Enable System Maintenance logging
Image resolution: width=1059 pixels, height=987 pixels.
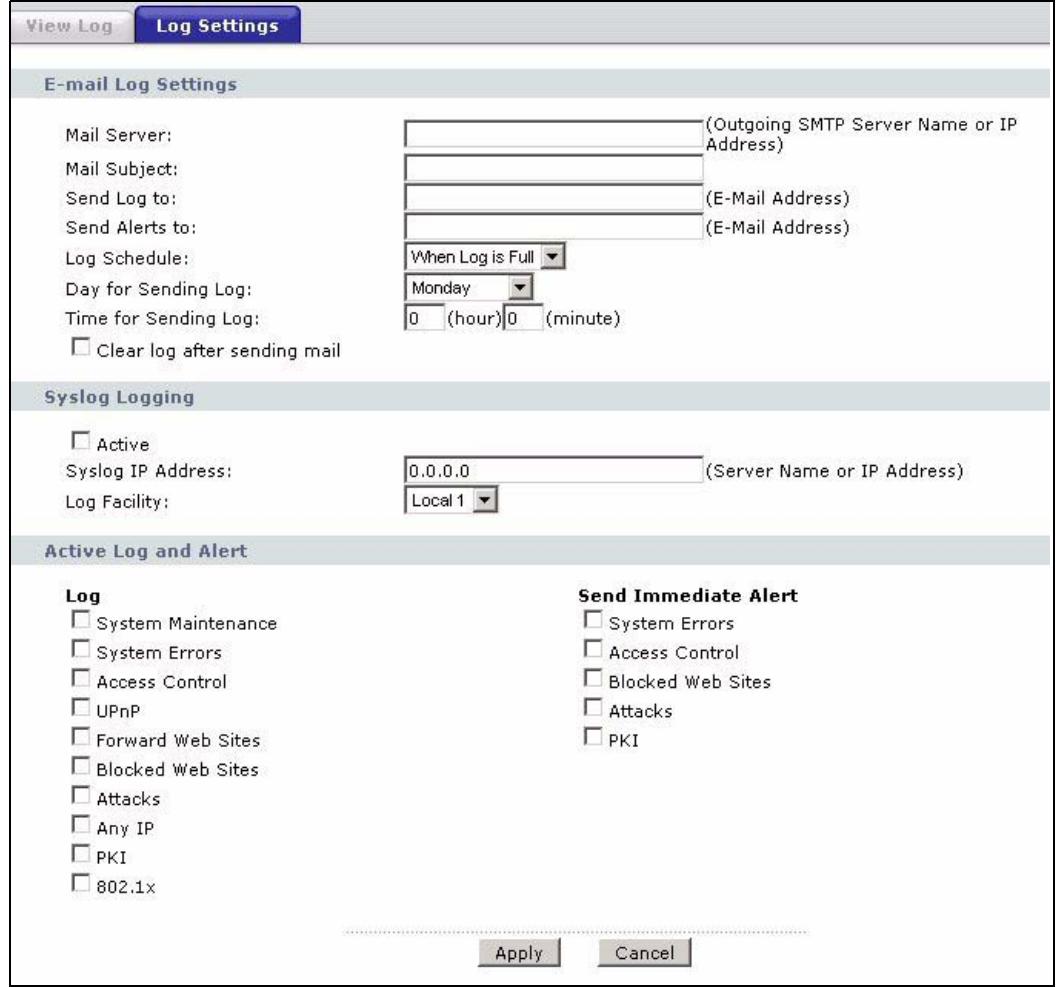(80, 620)
